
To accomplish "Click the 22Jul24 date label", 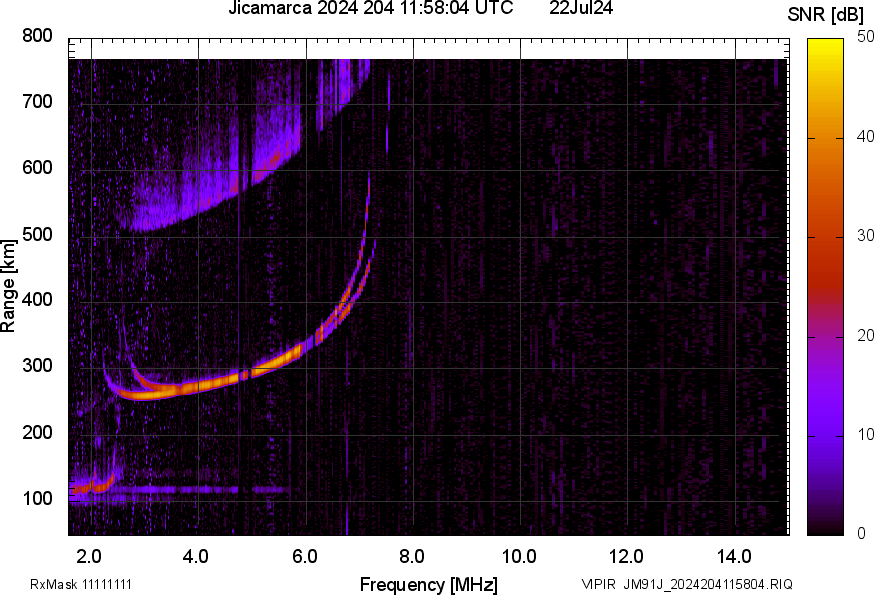I will 581,9.
